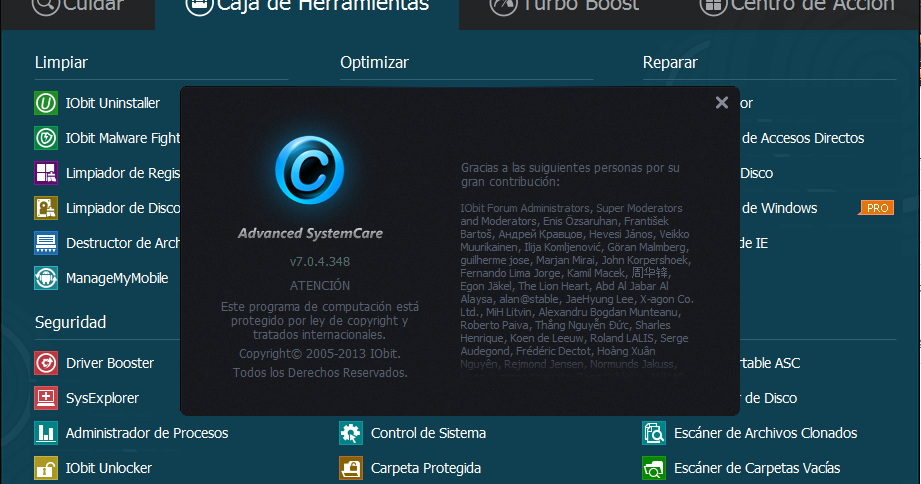Open the IObit Unlocker icon
921x484 pixels.
click(x=46, y=468)
